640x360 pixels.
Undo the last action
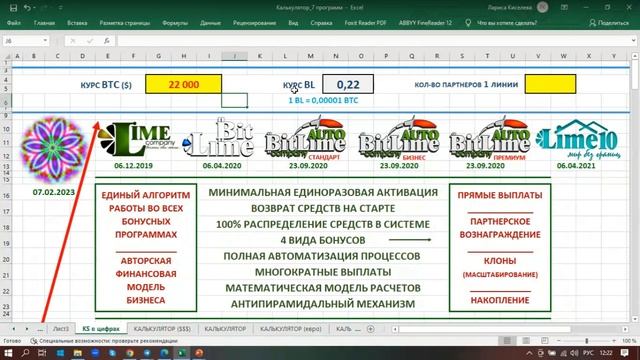tap(27, 8)
